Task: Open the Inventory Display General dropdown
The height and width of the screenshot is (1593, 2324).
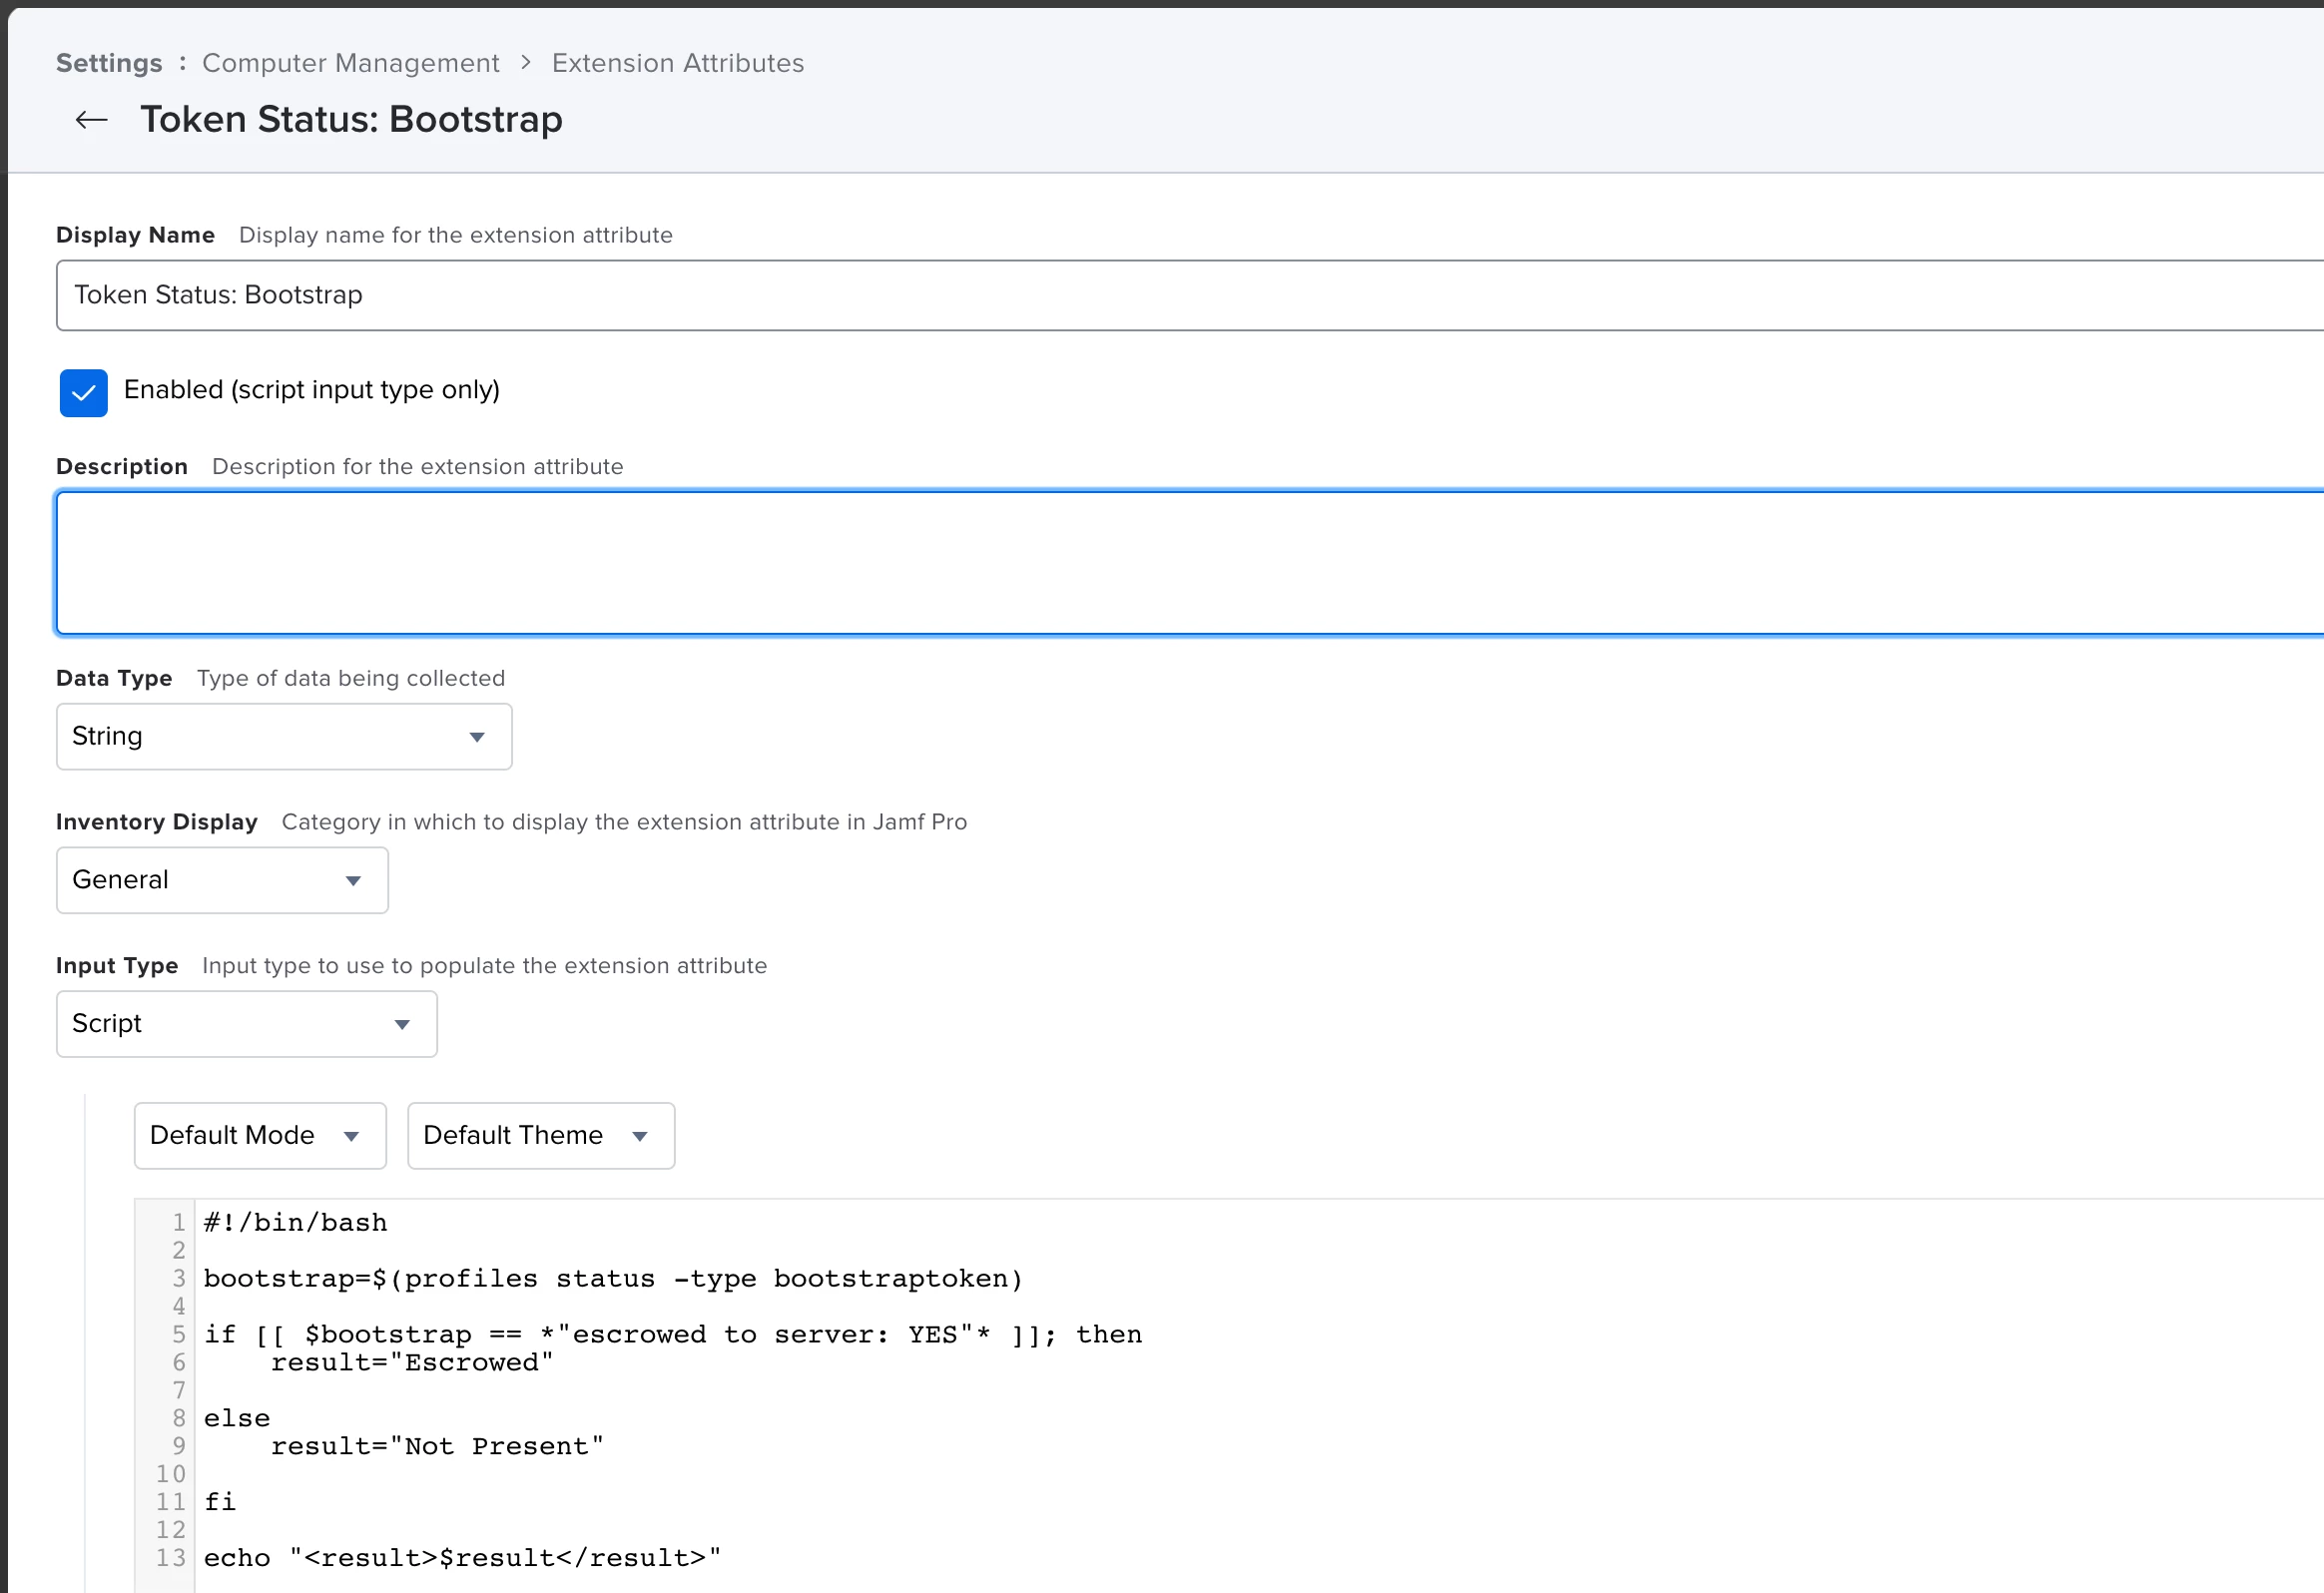Action: point(222,880)
